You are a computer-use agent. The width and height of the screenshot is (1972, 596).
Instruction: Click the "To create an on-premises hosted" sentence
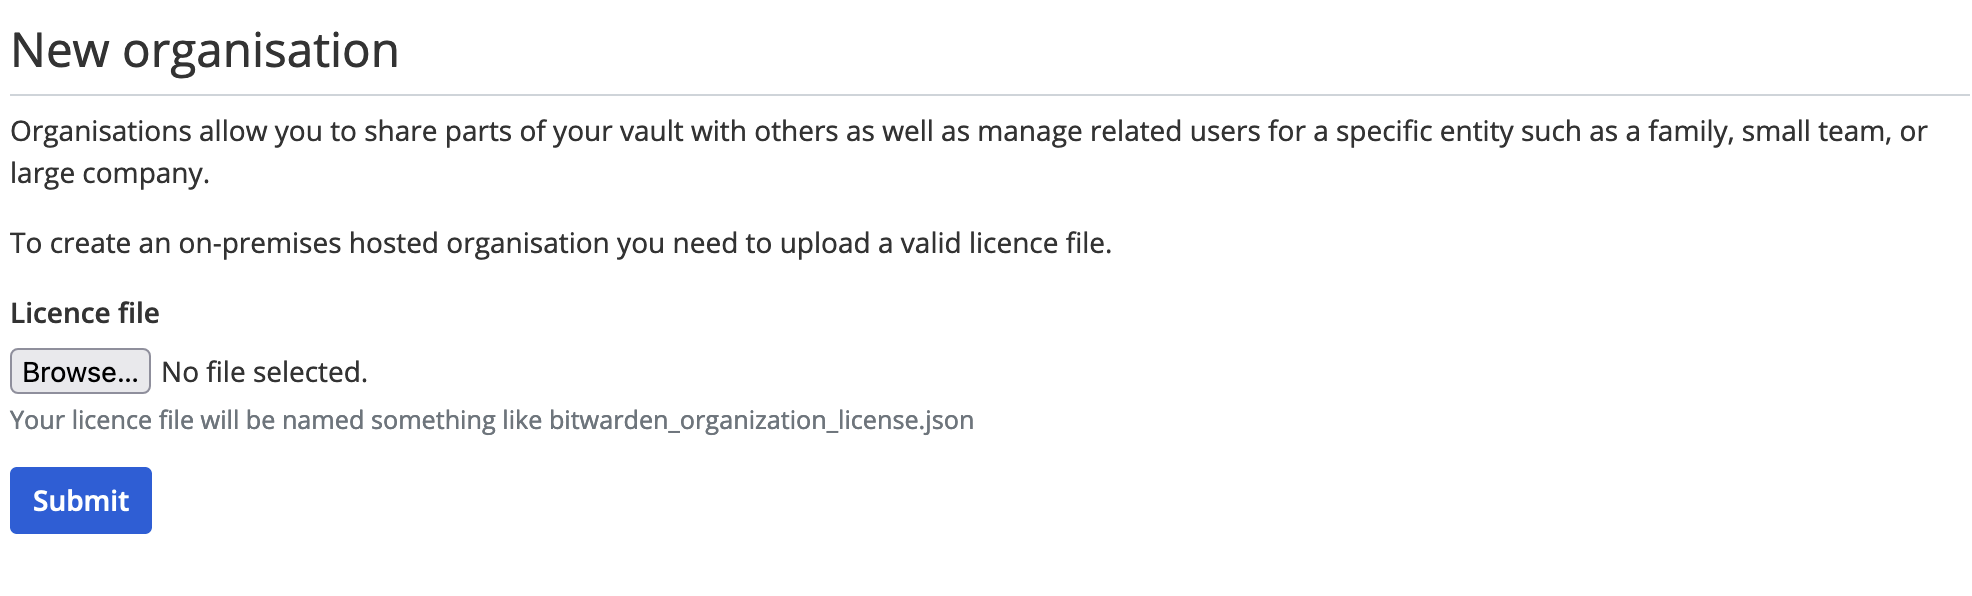[x=225, y=243]
